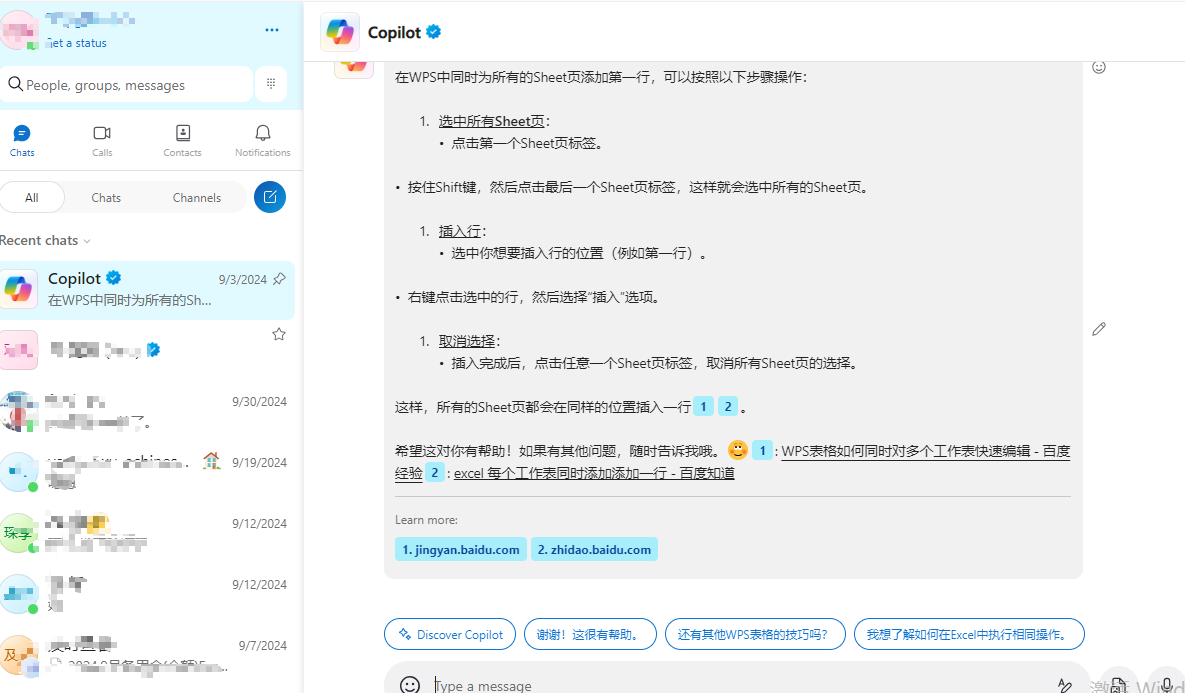Click the star icon on the second chat row
Screen dimensions: 1185x693
(x=279, y=334)
